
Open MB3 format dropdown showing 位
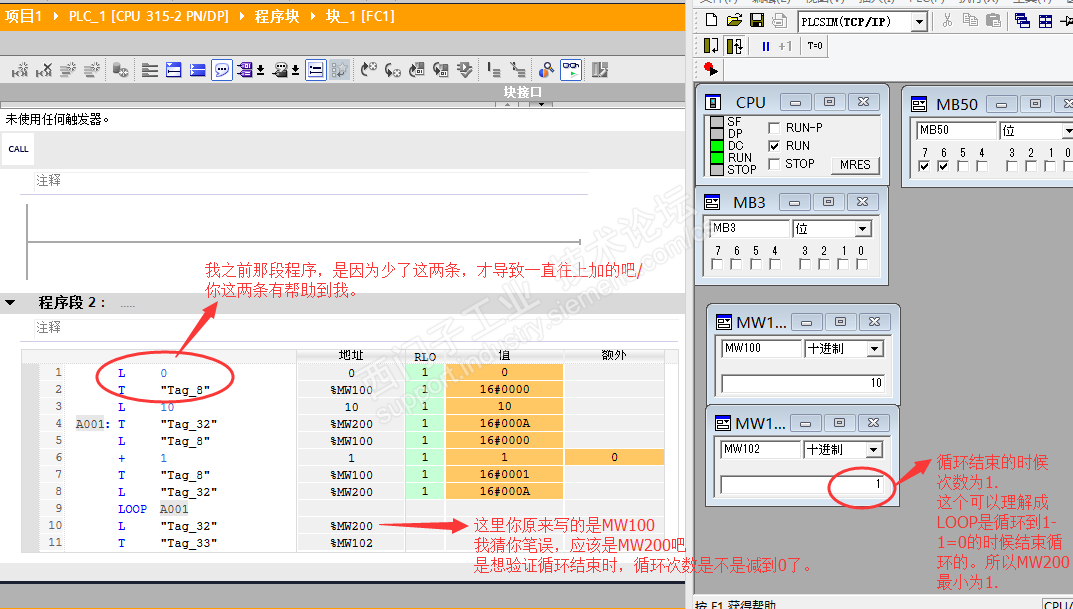(x=862, y=229)
